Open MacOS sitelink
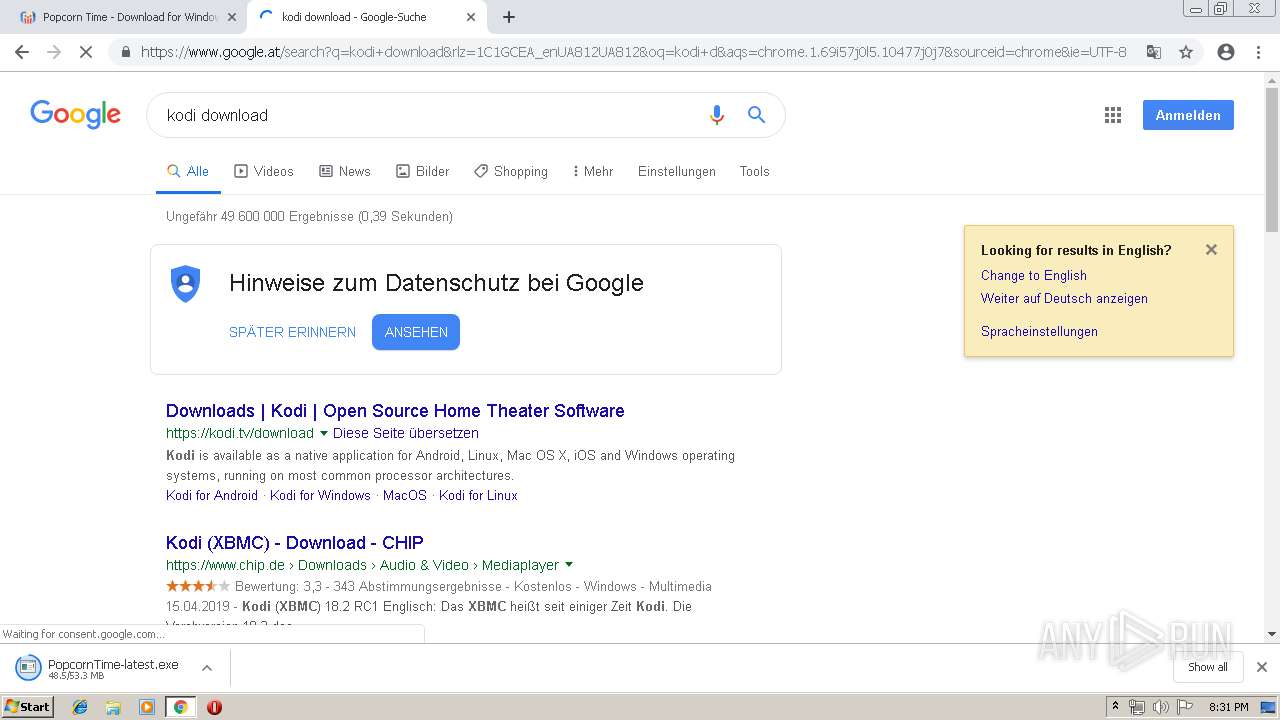The image size is (1280, 720). coord(405,496)
